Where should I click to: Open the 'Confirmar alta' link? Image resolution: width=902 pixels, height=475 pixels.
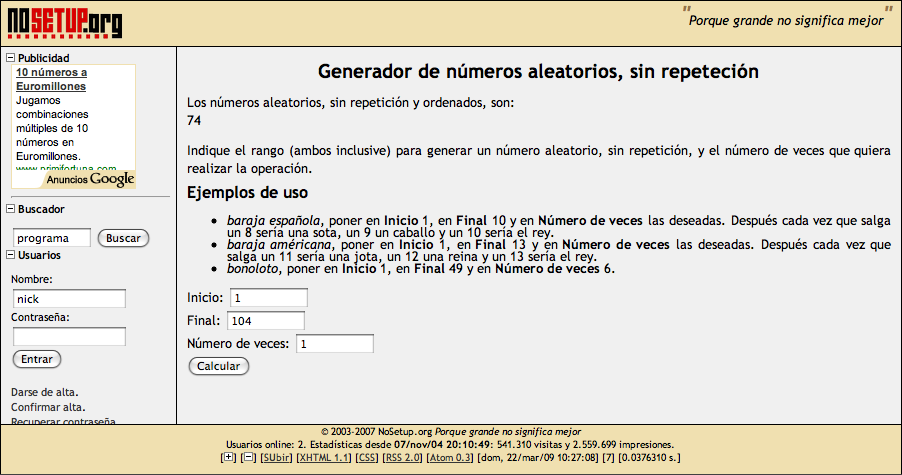pyautogui.click(x=48, y=407)
